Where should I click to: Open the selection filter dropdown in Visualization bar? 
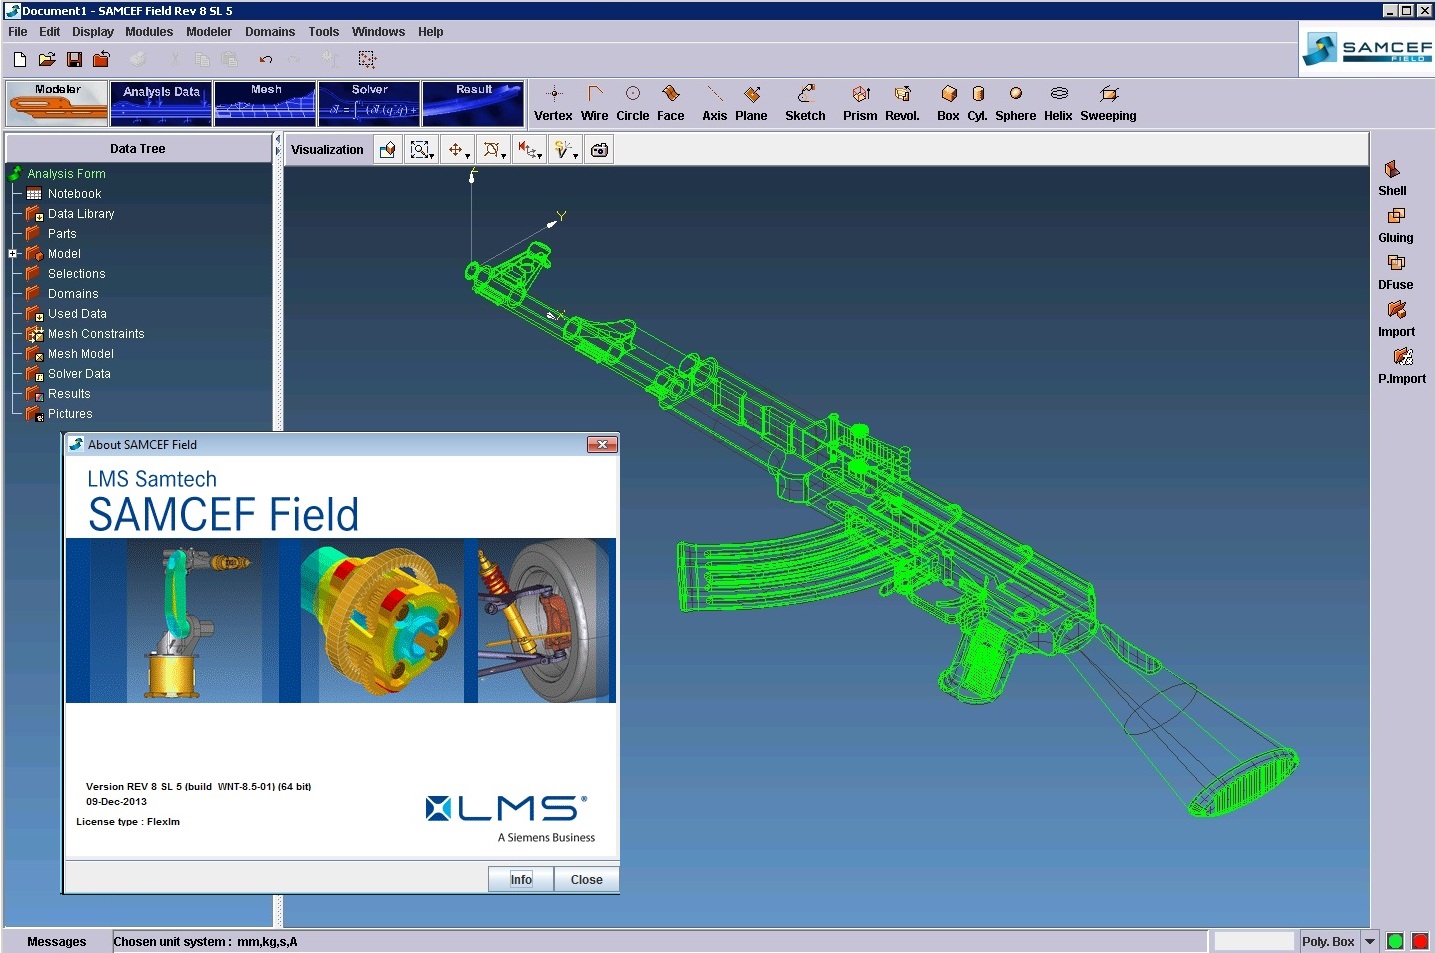566,150
